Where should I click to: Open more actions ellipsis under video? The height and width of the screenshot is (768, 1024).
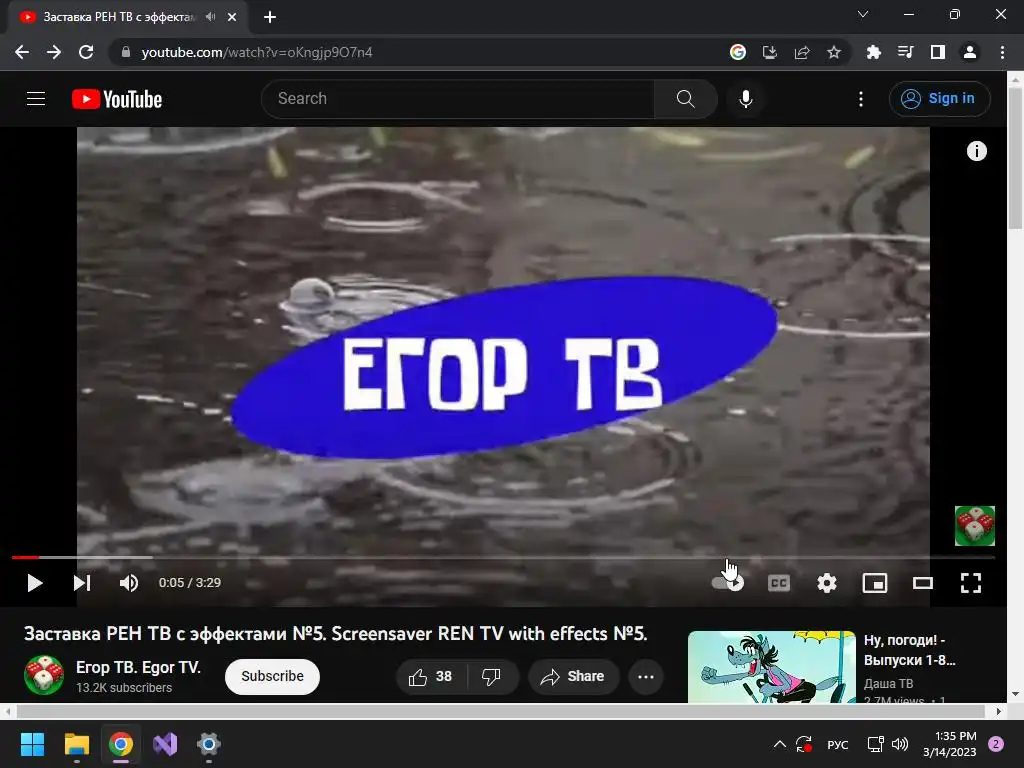[x=646, y=677]
